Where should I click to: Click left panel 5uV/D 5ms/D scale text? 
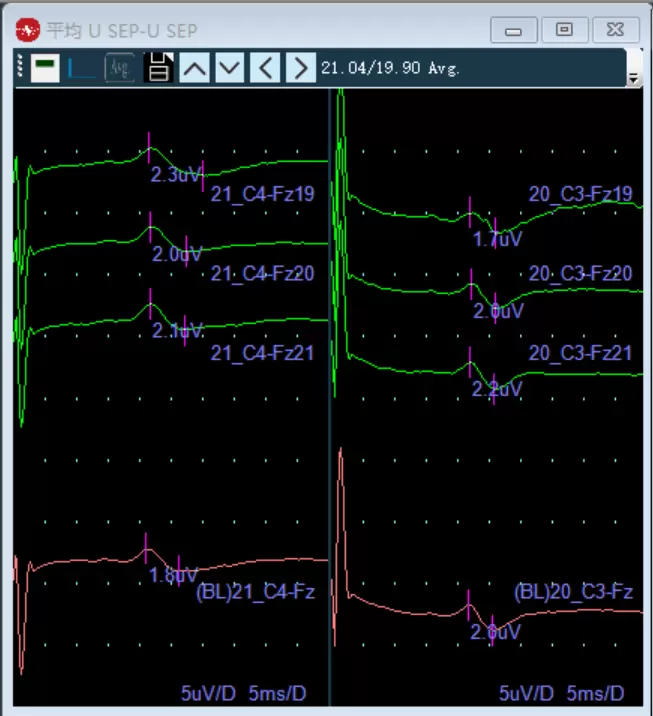pyautogui.click(x=243, y=694)
